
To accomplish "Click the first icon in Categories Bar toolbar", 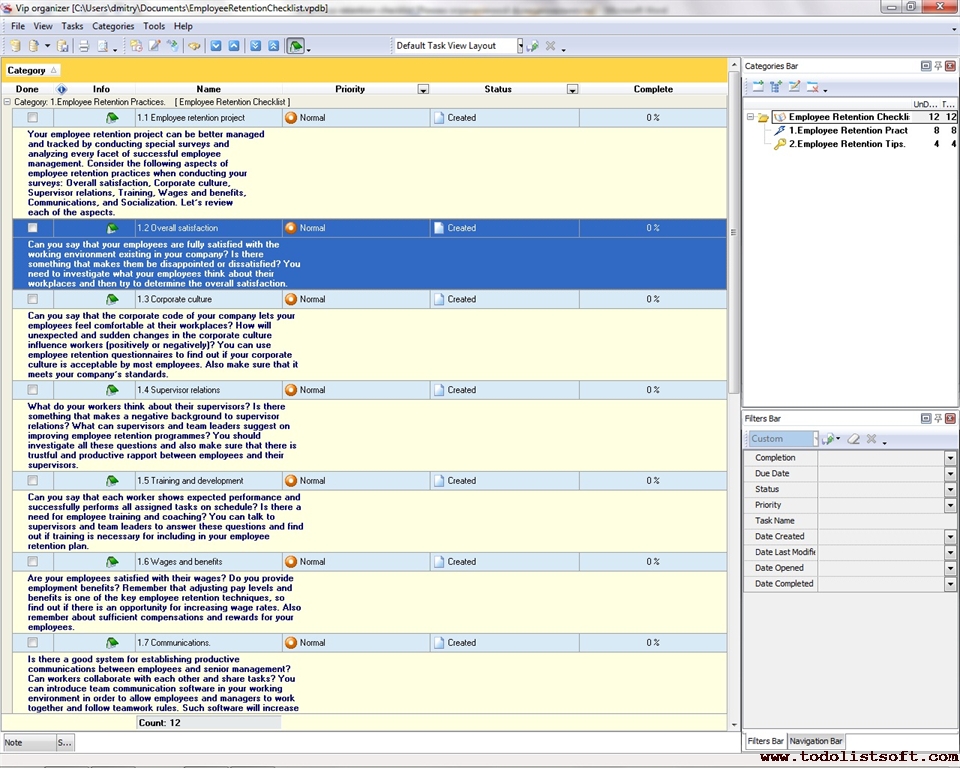I will pyautogui.click(x=758, y=87).
